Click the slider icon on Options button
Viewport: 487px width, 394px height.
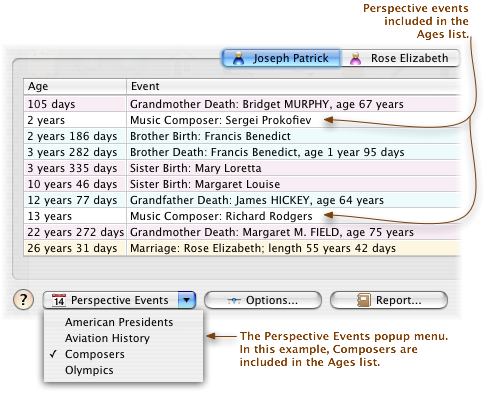point(234,300)
